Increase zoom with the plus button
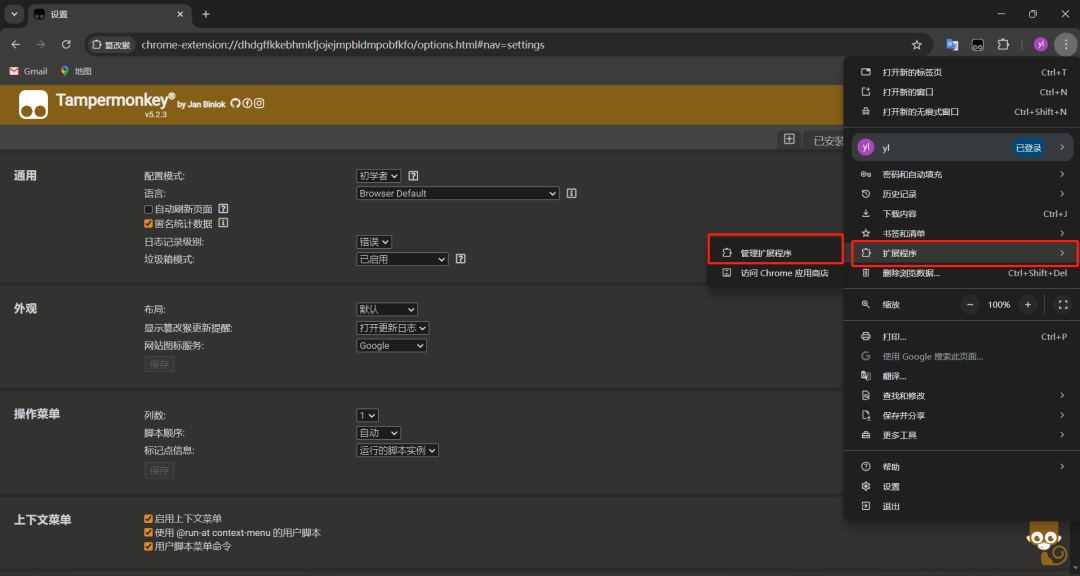1080x576 pixels. pyautogui.click(x=1028, y=305)
